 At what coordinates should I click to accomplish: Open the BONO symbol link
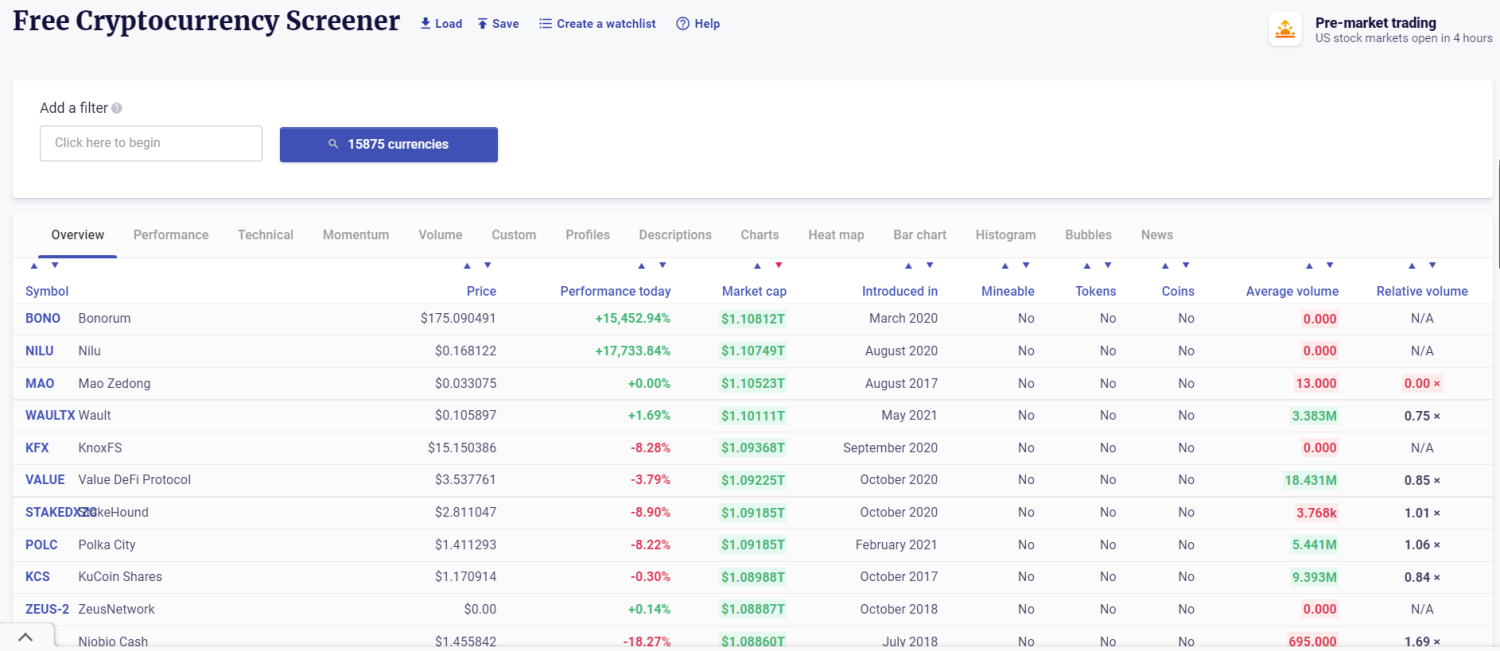(43, 318)
